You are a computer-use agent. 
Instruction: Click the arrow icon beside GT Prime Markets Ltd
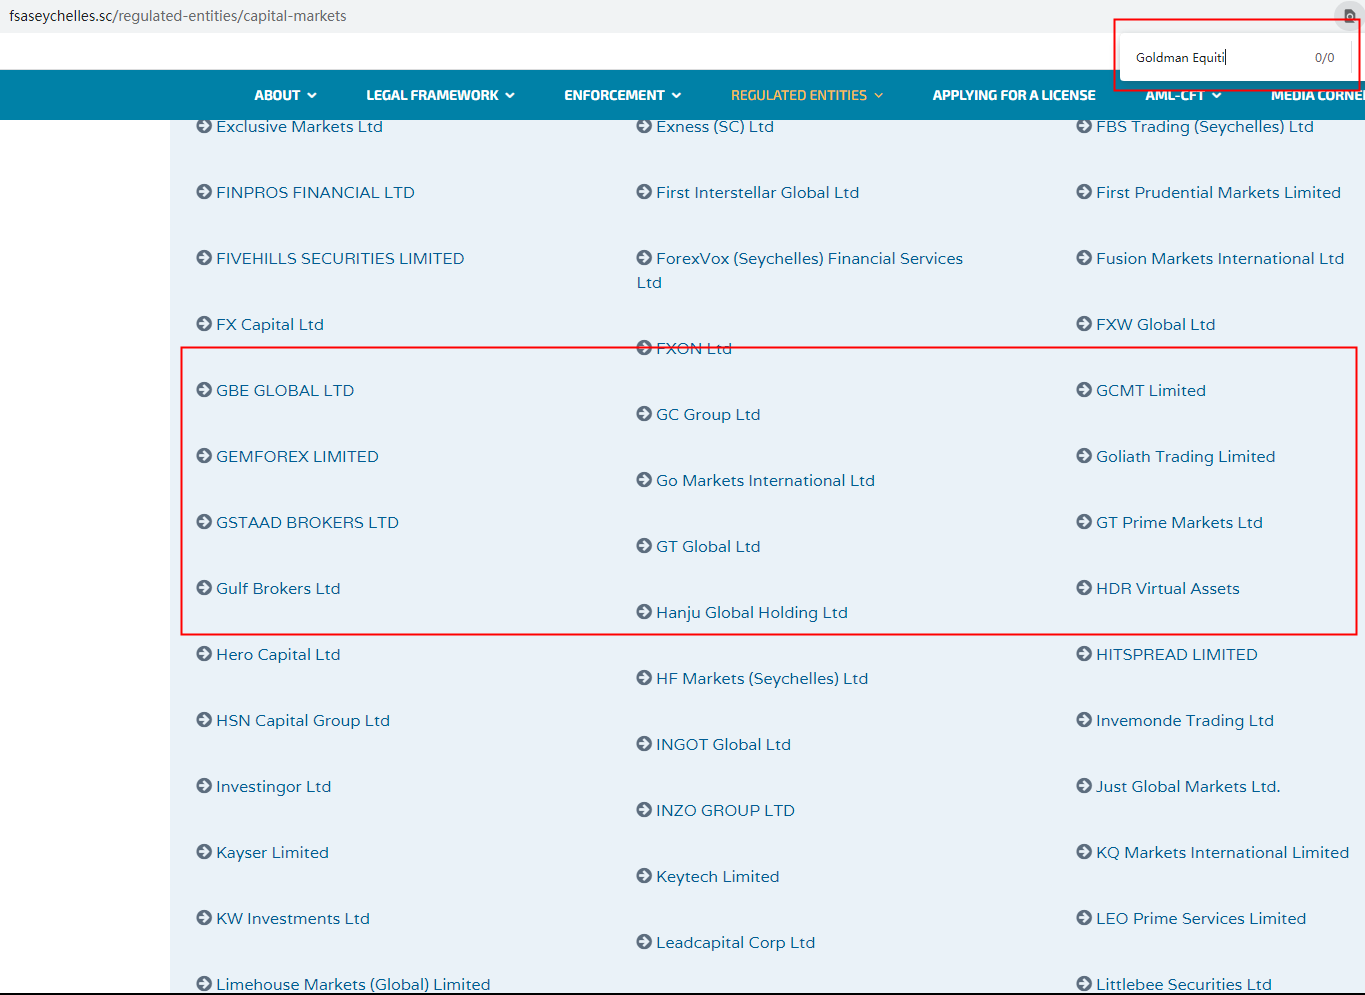[x=1084, y=522]
